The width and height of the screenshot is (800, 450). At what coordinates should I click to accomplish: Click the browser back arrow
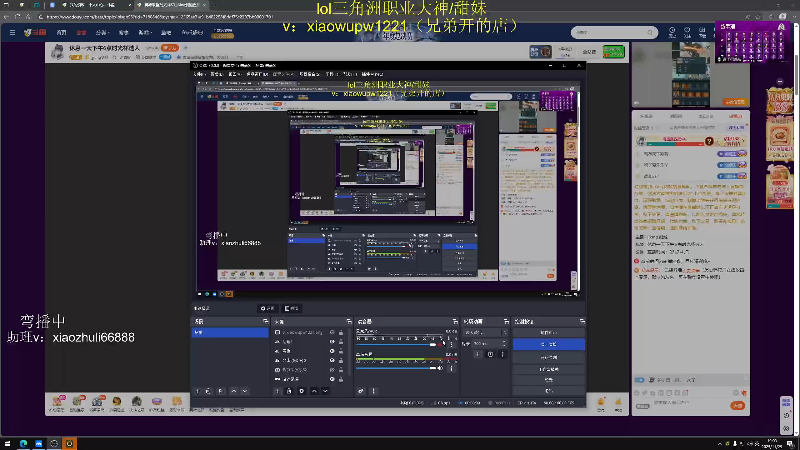pyautogui.click(x=7, y=17)
